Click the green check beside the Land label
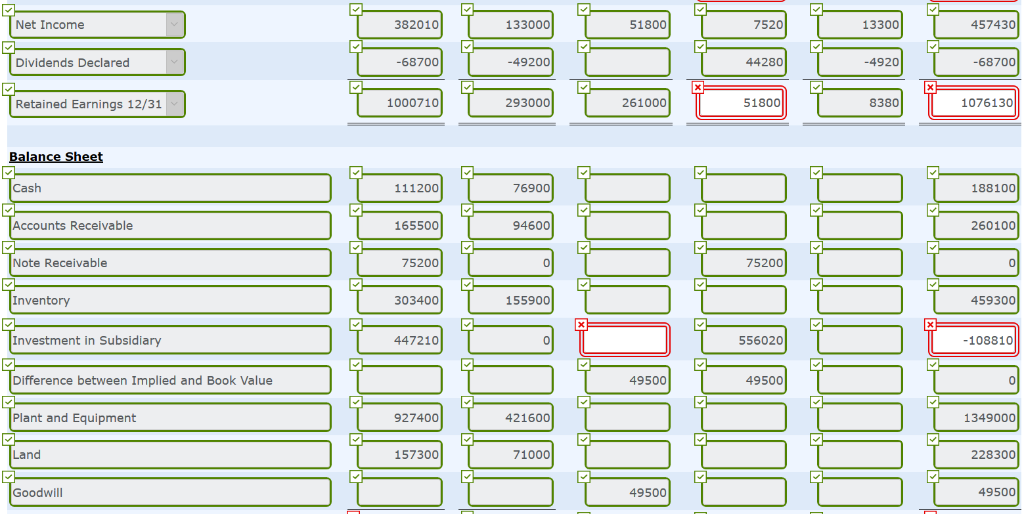1024x514 pixels. click(x=8, y=440)
